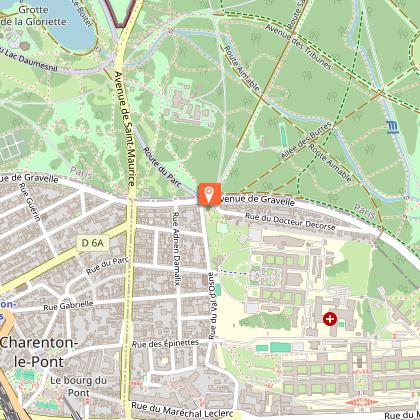Click the Charenton-le-Pont city label
Viewport: 420px width, 420px height.
pyautogui.click(x=39, y=352)
